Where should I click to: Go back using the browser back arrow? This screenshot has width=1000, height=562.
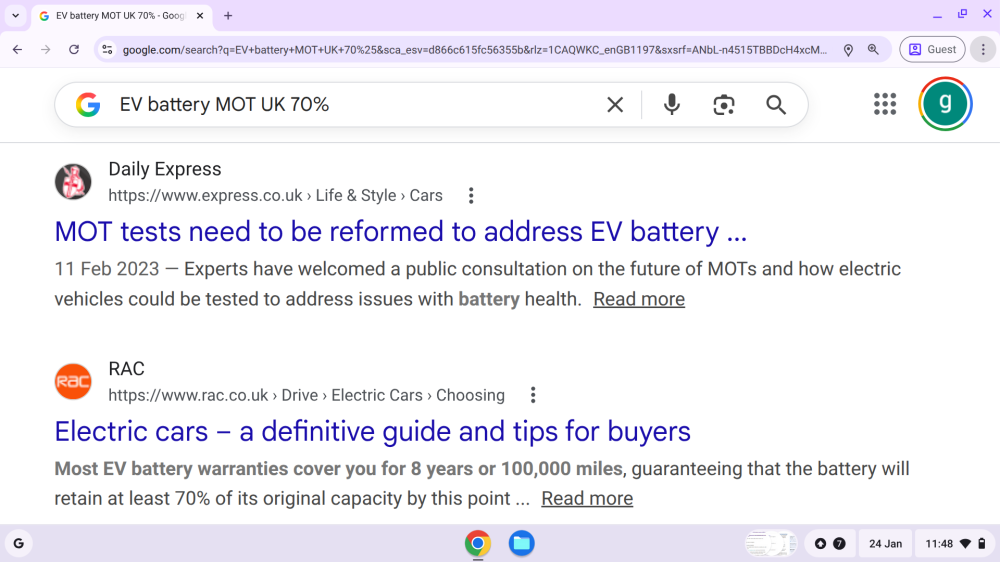click(x=17, y=50)
